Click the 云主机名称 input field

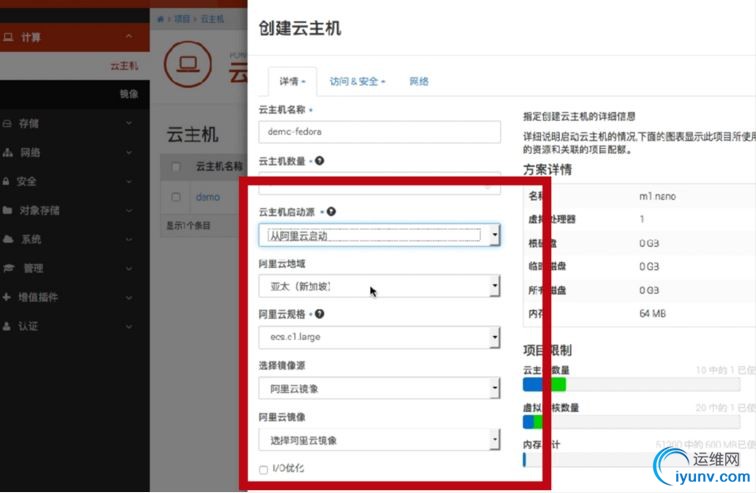[379, 132]
